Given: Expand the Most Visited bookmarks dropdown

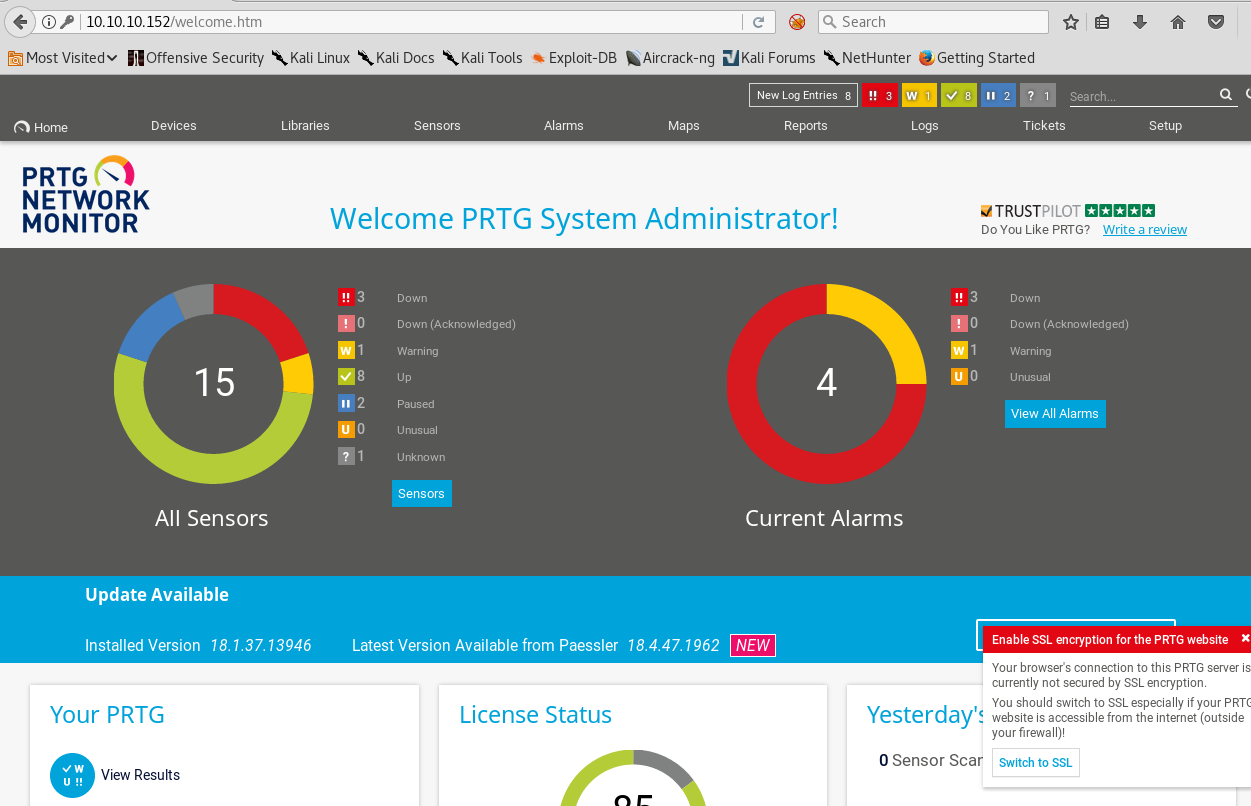Looking at the screenshot, I should tap(63, 58).
